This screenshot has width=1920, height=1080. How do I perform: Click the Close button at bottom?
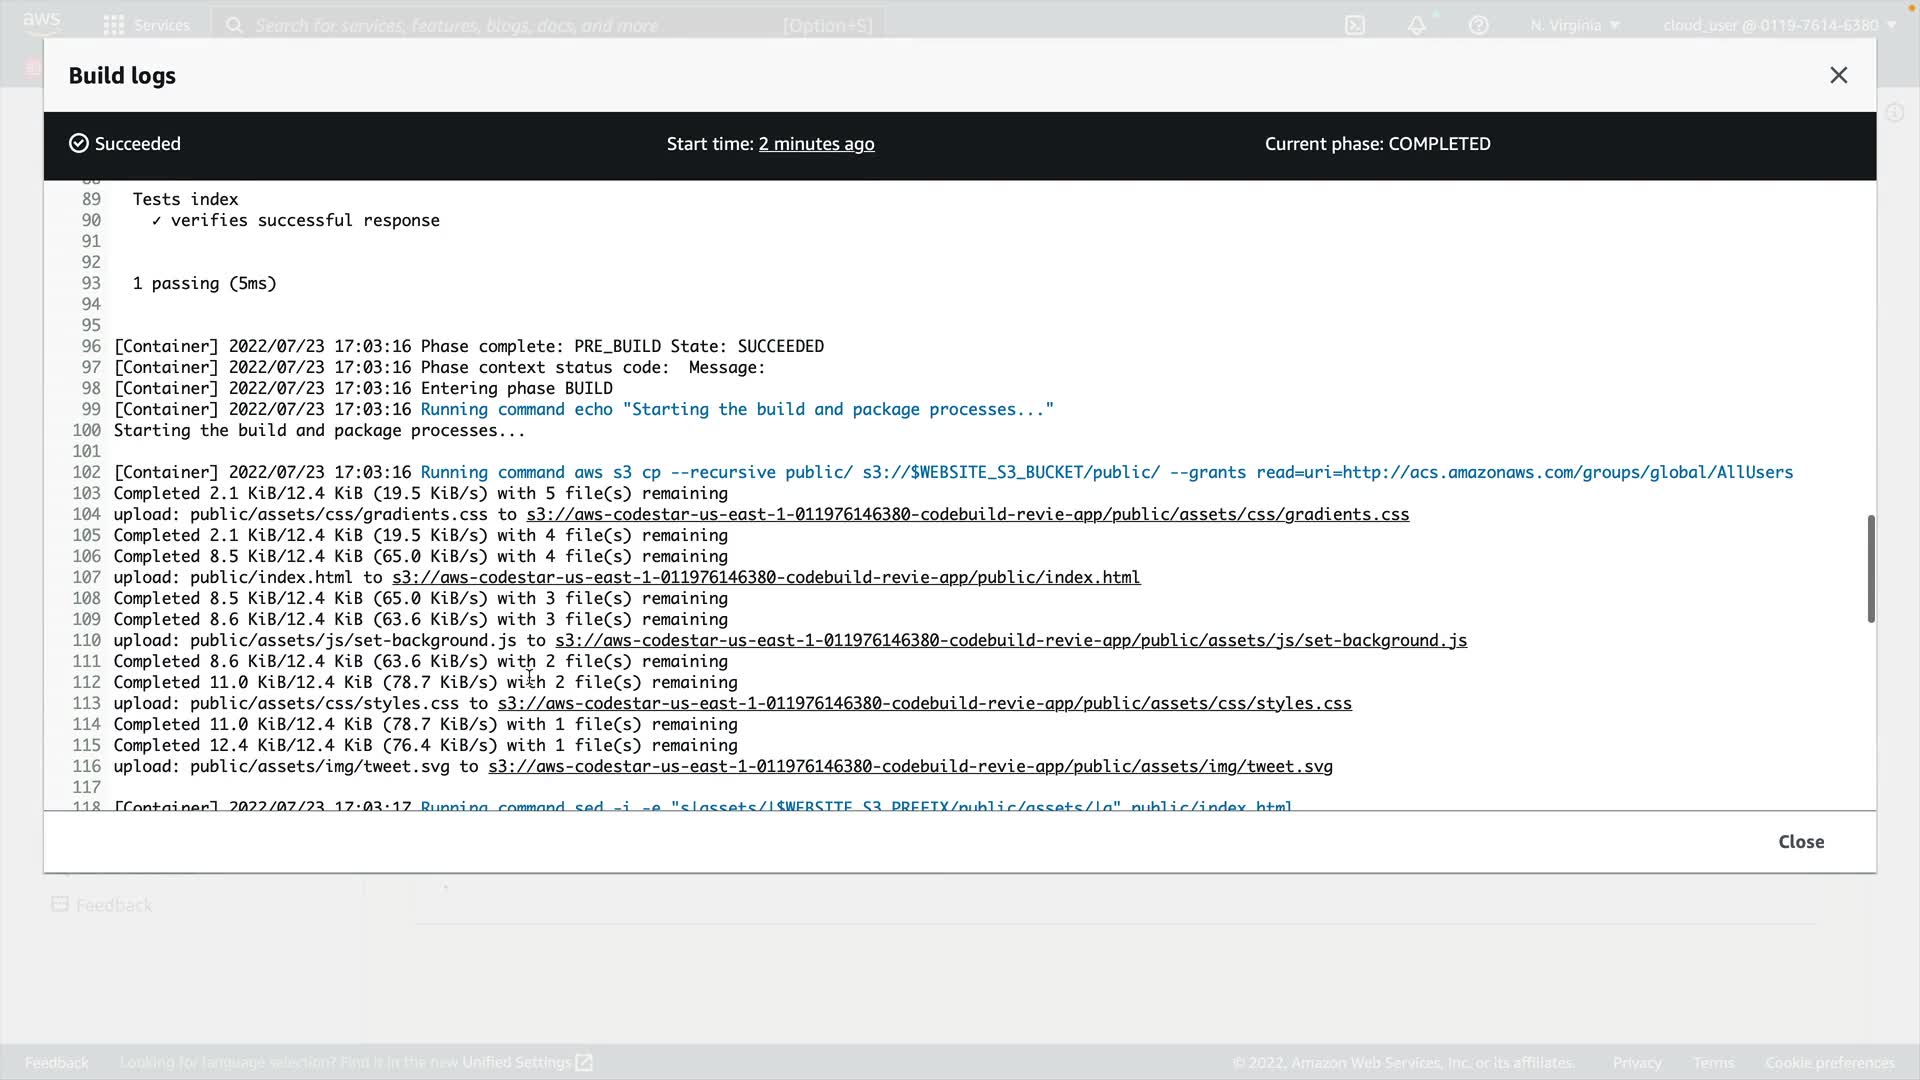1800,841
